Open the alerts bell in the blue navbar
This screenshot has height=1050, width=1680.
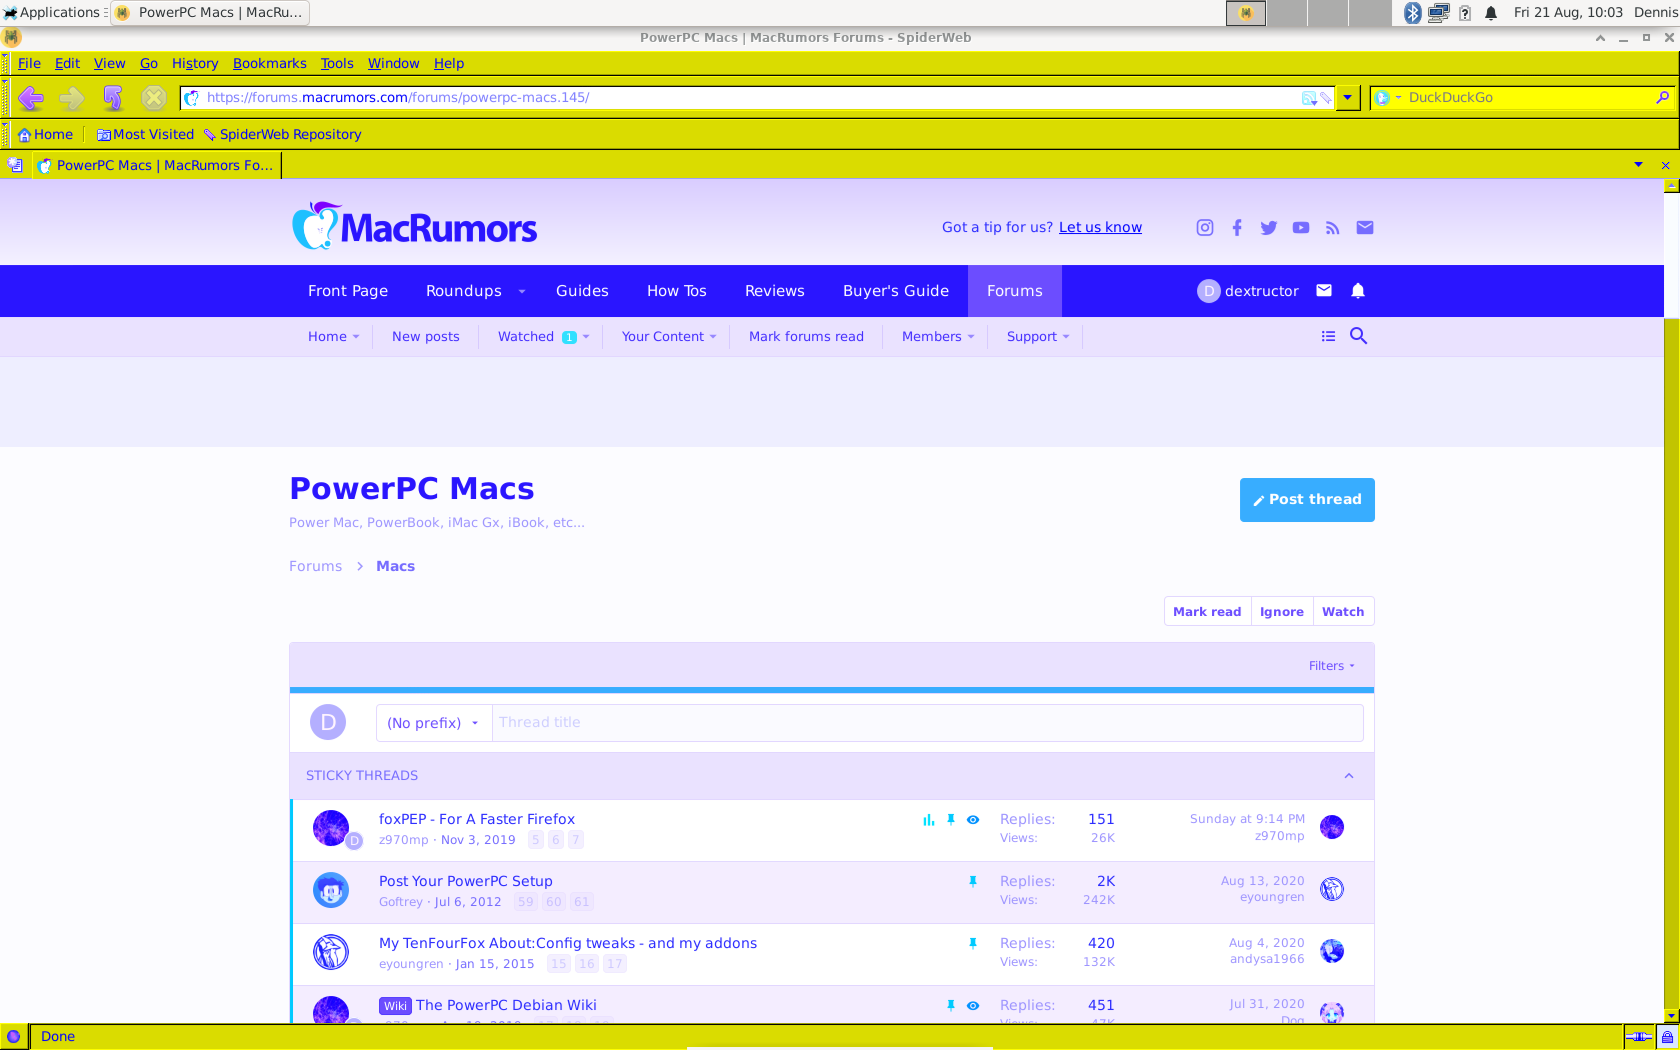[1358, 290]
